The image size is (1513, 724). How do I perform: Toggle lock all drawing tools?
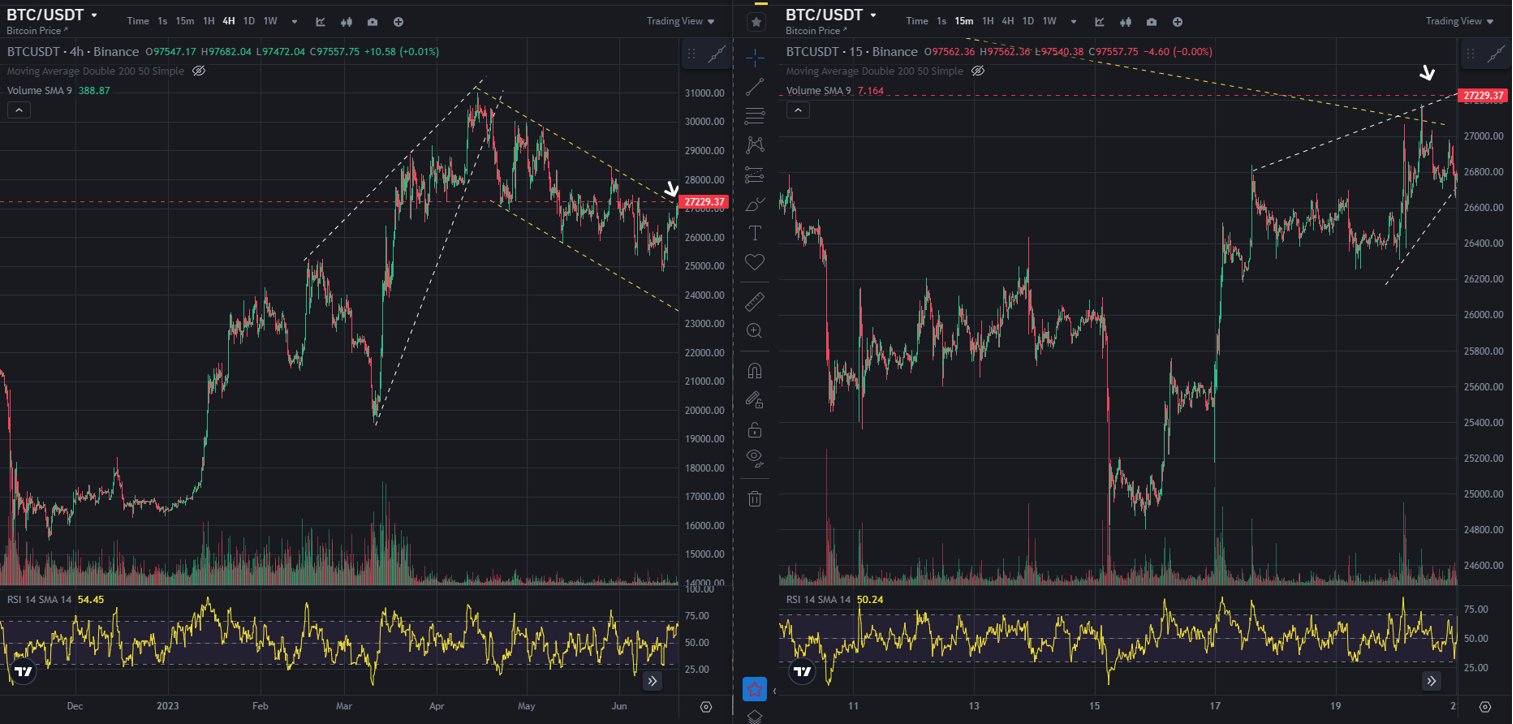755,429
